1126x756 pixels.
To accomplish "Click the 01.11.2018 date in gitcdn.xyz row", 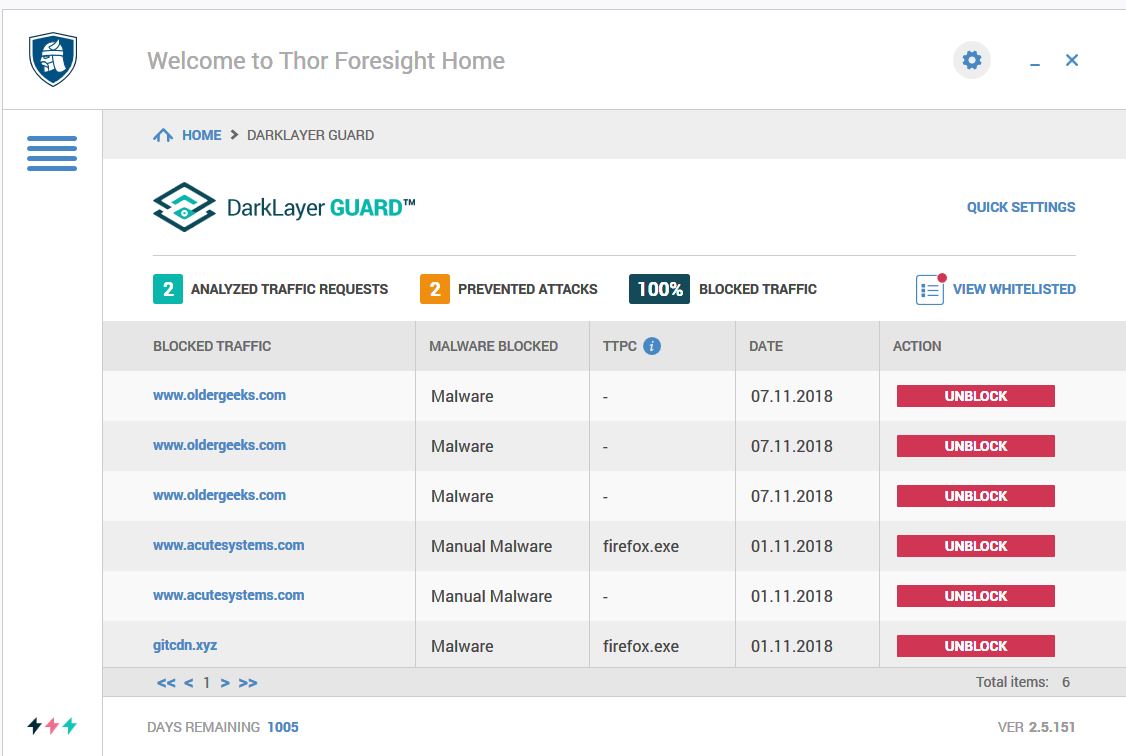I will coord(791,646).
